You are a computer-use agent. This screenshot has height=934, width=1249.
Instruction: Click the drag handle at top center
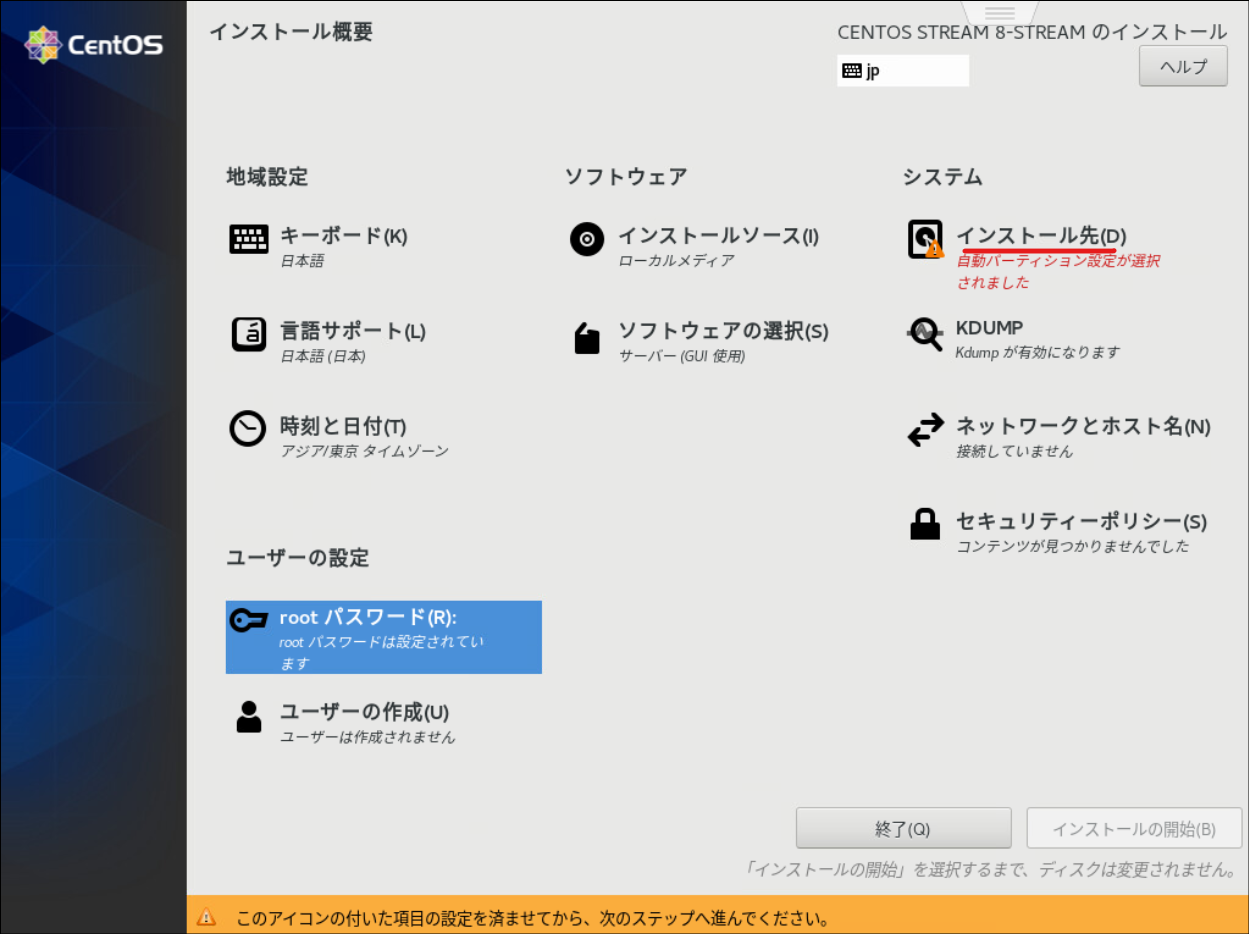(1000, 12)
